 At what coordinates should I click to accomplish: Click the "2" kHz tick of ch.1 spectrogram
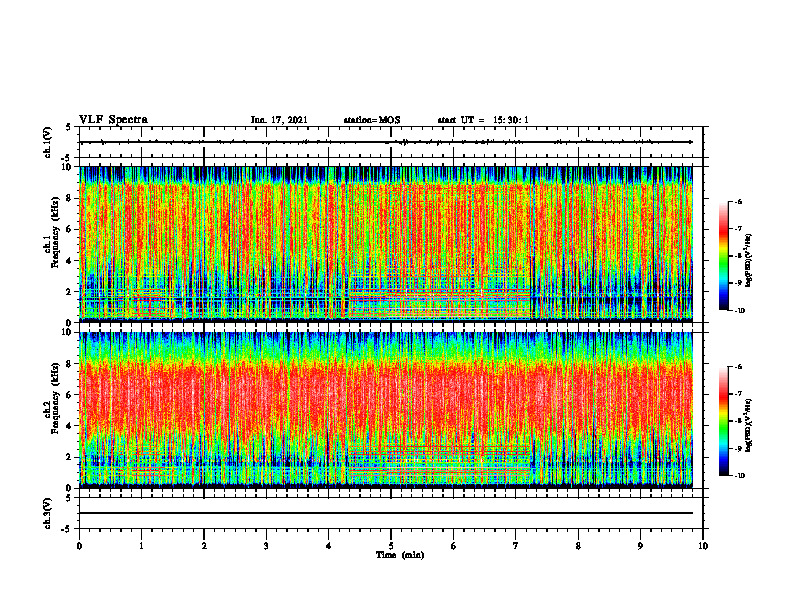click(70, 292)
